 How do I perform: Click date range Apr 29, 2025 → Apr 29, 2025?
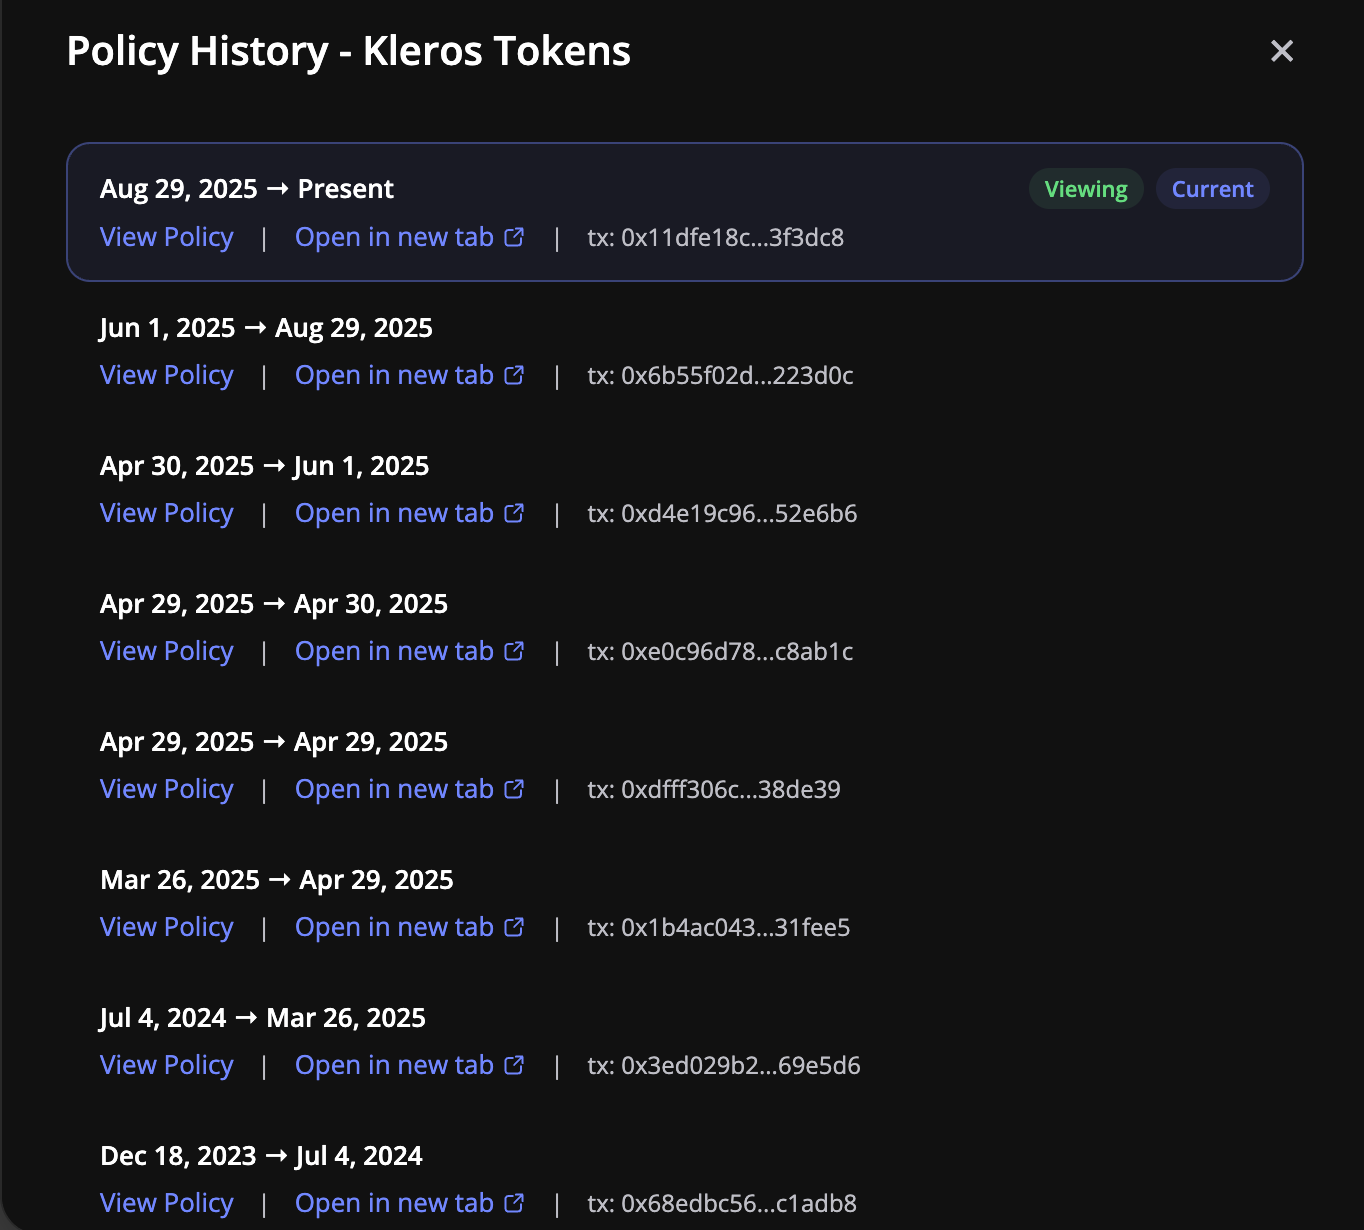point(274,742)
